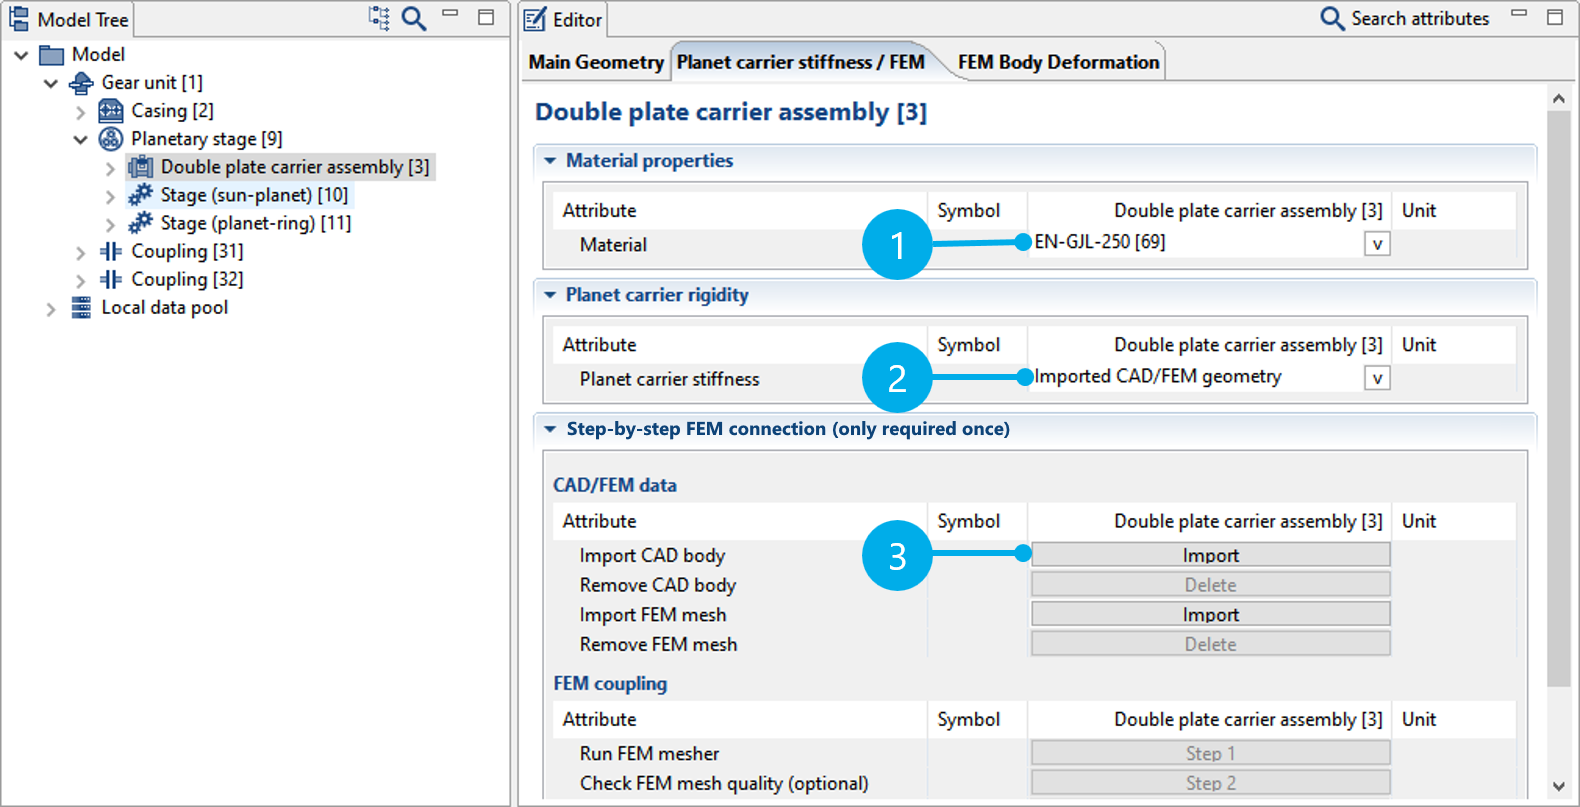
Task: Collapse the Material properties section
Action: pyautogui.click(x=550, y=161)
